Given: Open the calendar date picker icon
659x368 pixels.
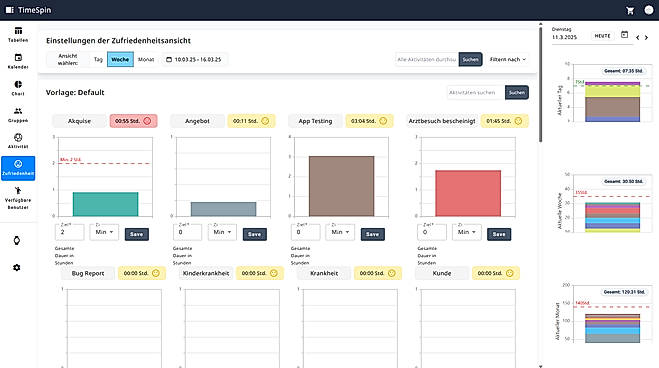Looking at the screenshot, I should [x=625, y=35].
